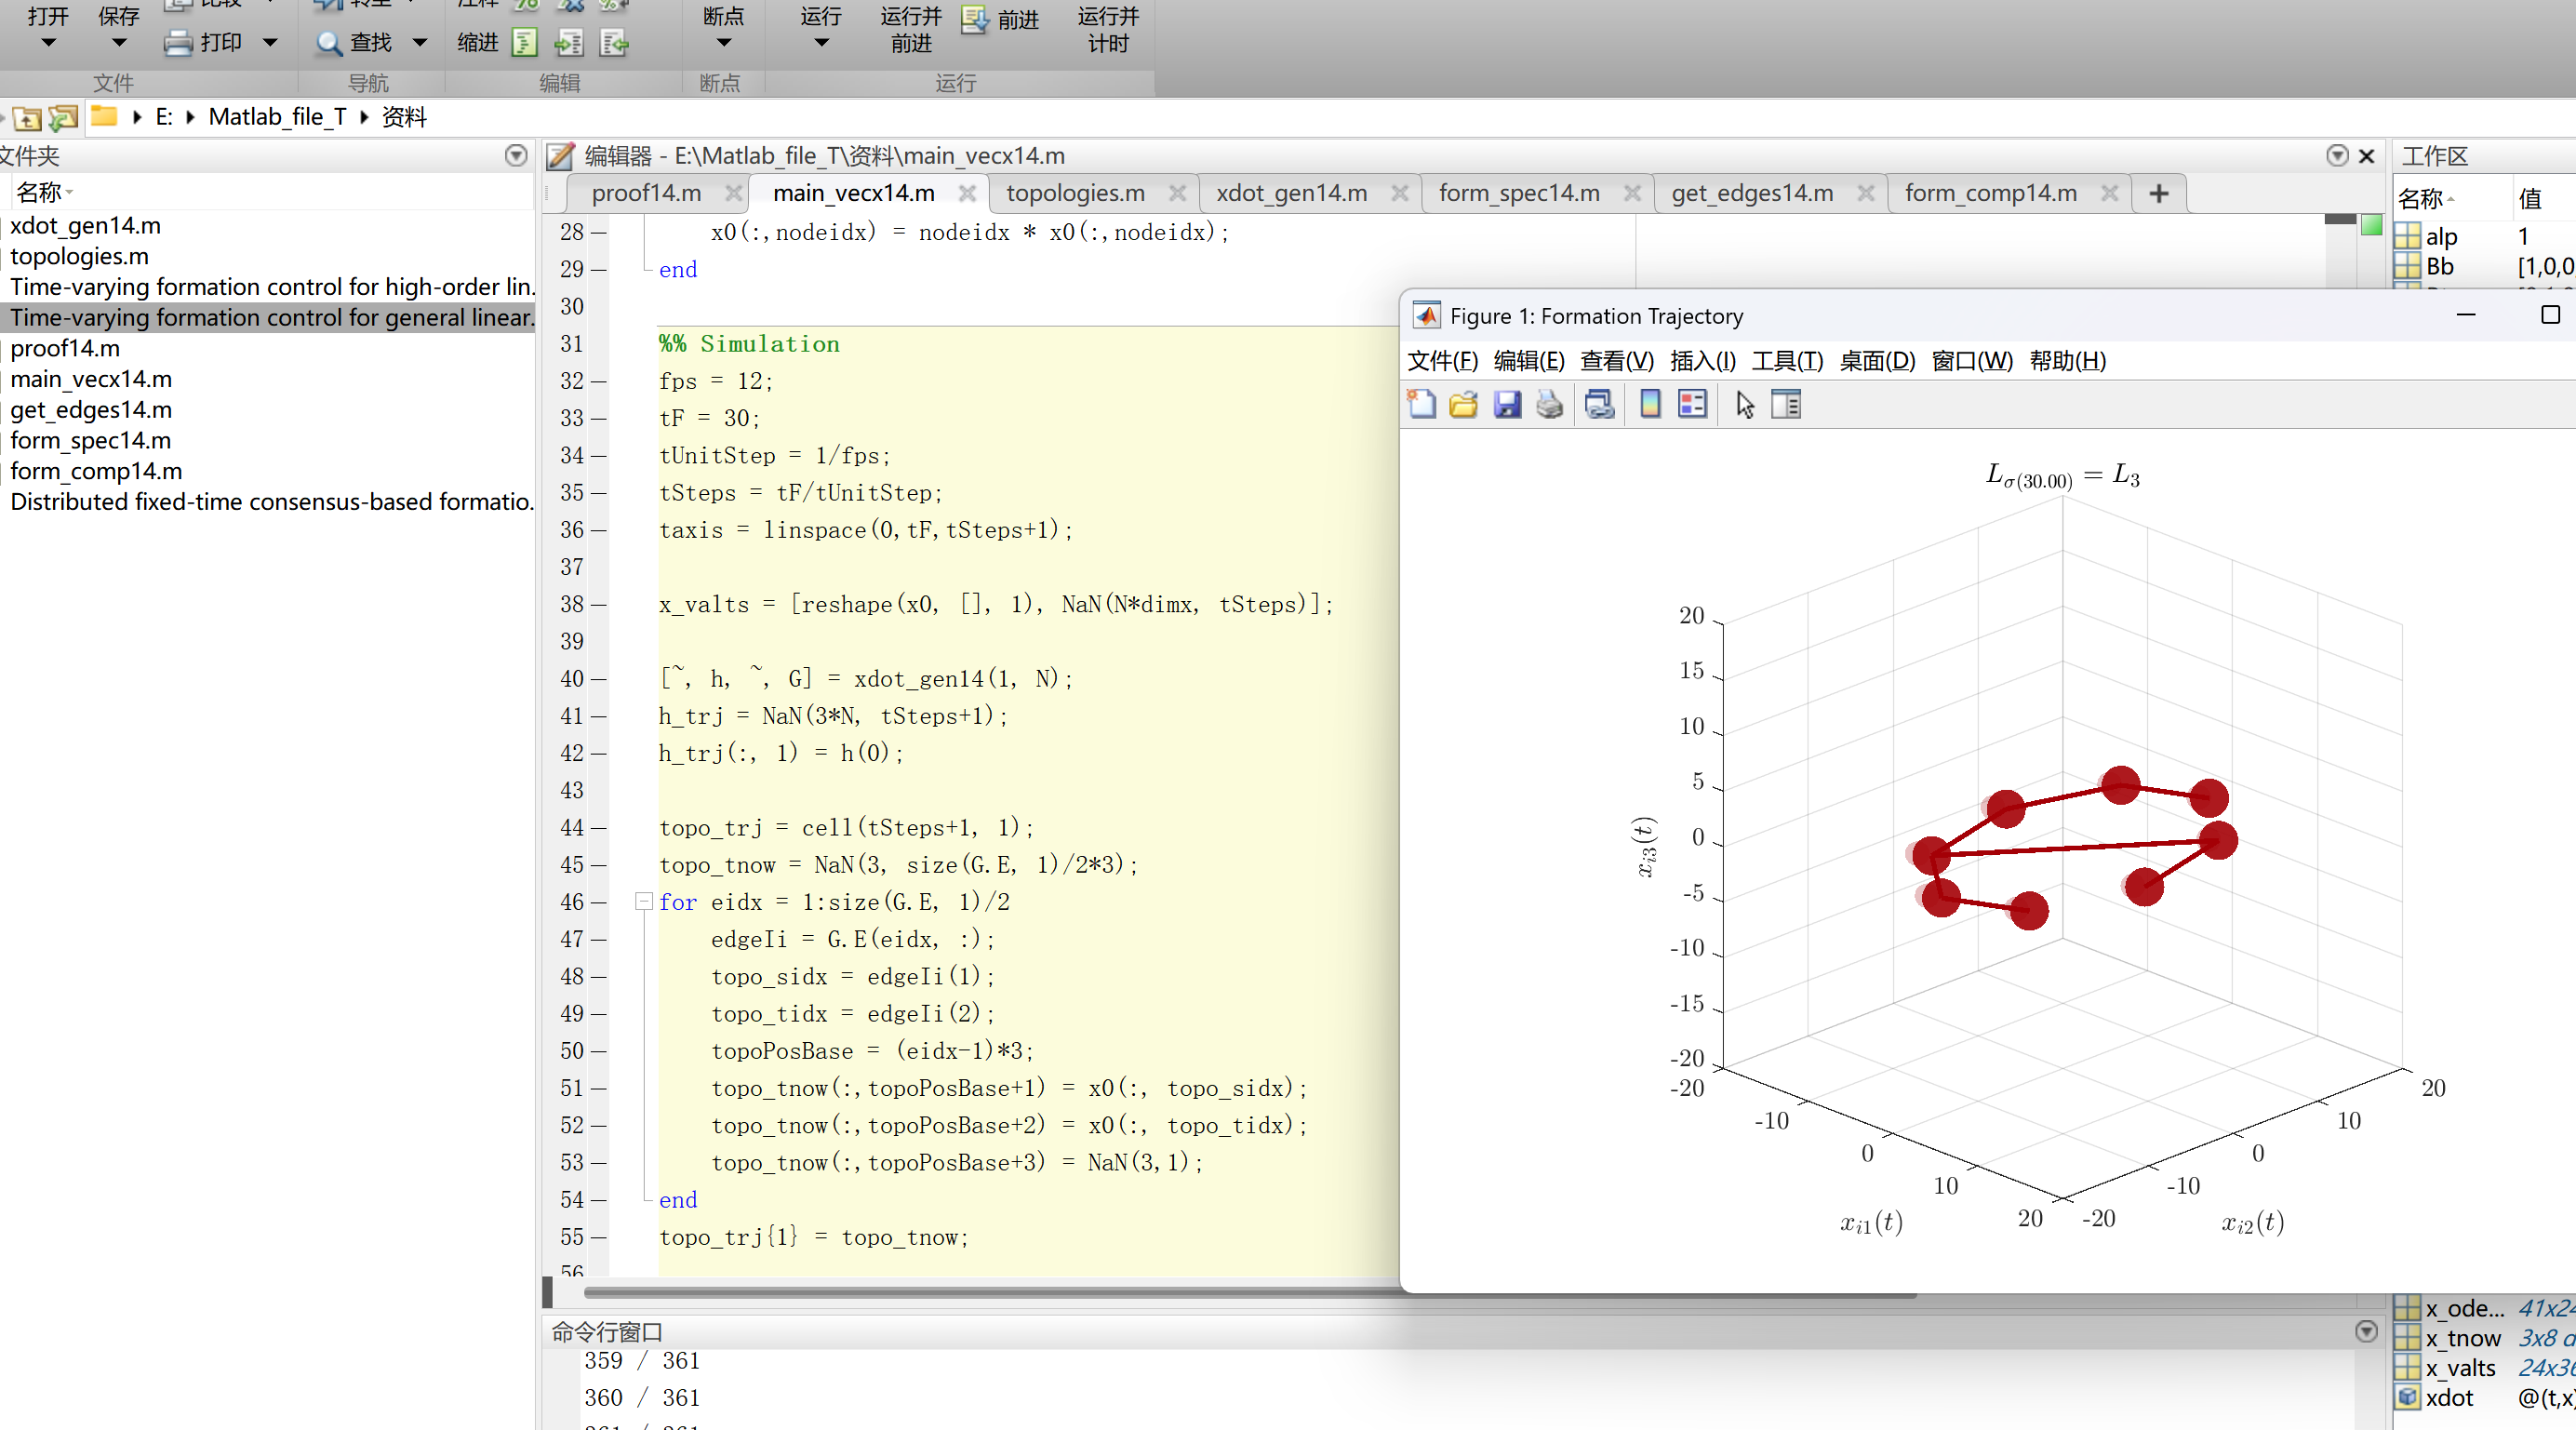Viewport: 2576px width, 1430px height.
Task: Toggle the breakpoint dash at line 51
Action: [x=599, y=1089]
